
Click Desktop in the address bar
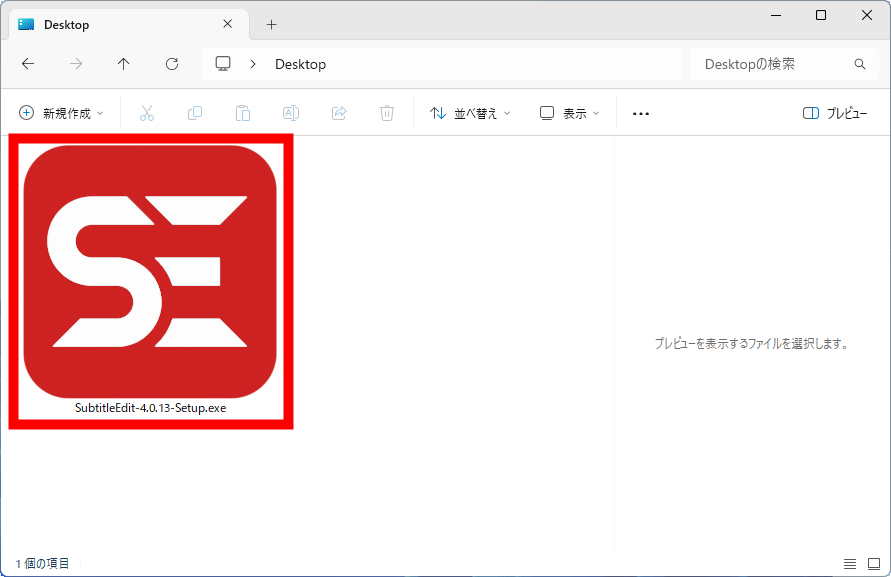301,64
